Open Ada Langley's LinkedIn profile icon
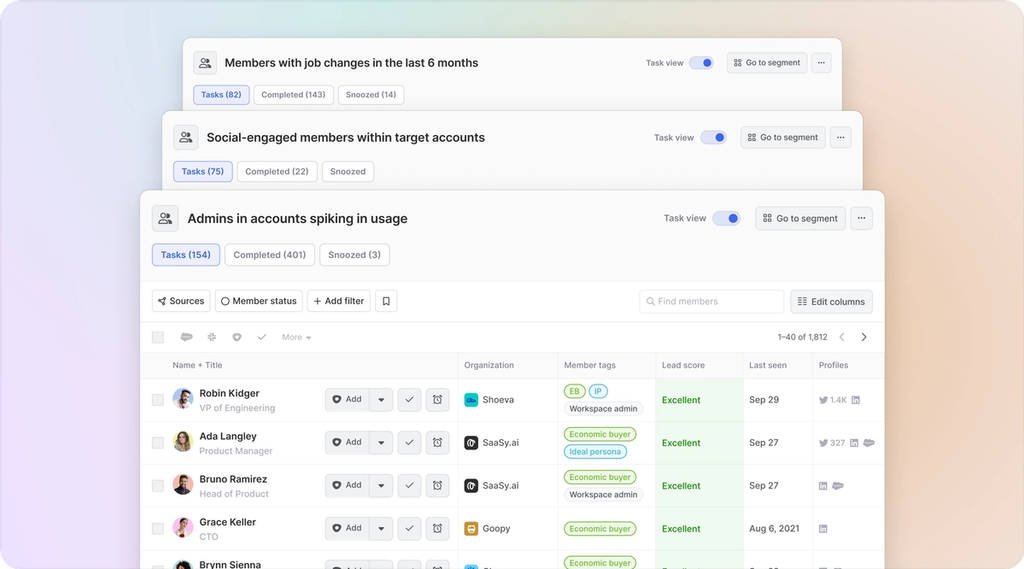This screenshot has height=569, width=1024. (854, 443)
